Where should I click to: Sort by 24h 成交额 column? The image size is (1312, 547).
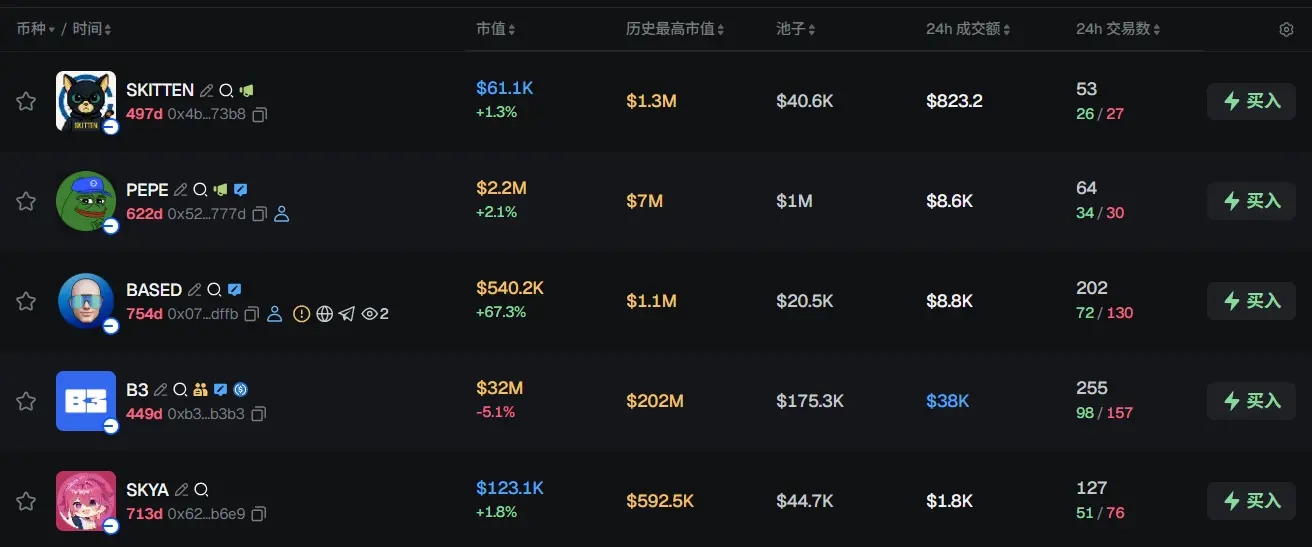[967, 30]
